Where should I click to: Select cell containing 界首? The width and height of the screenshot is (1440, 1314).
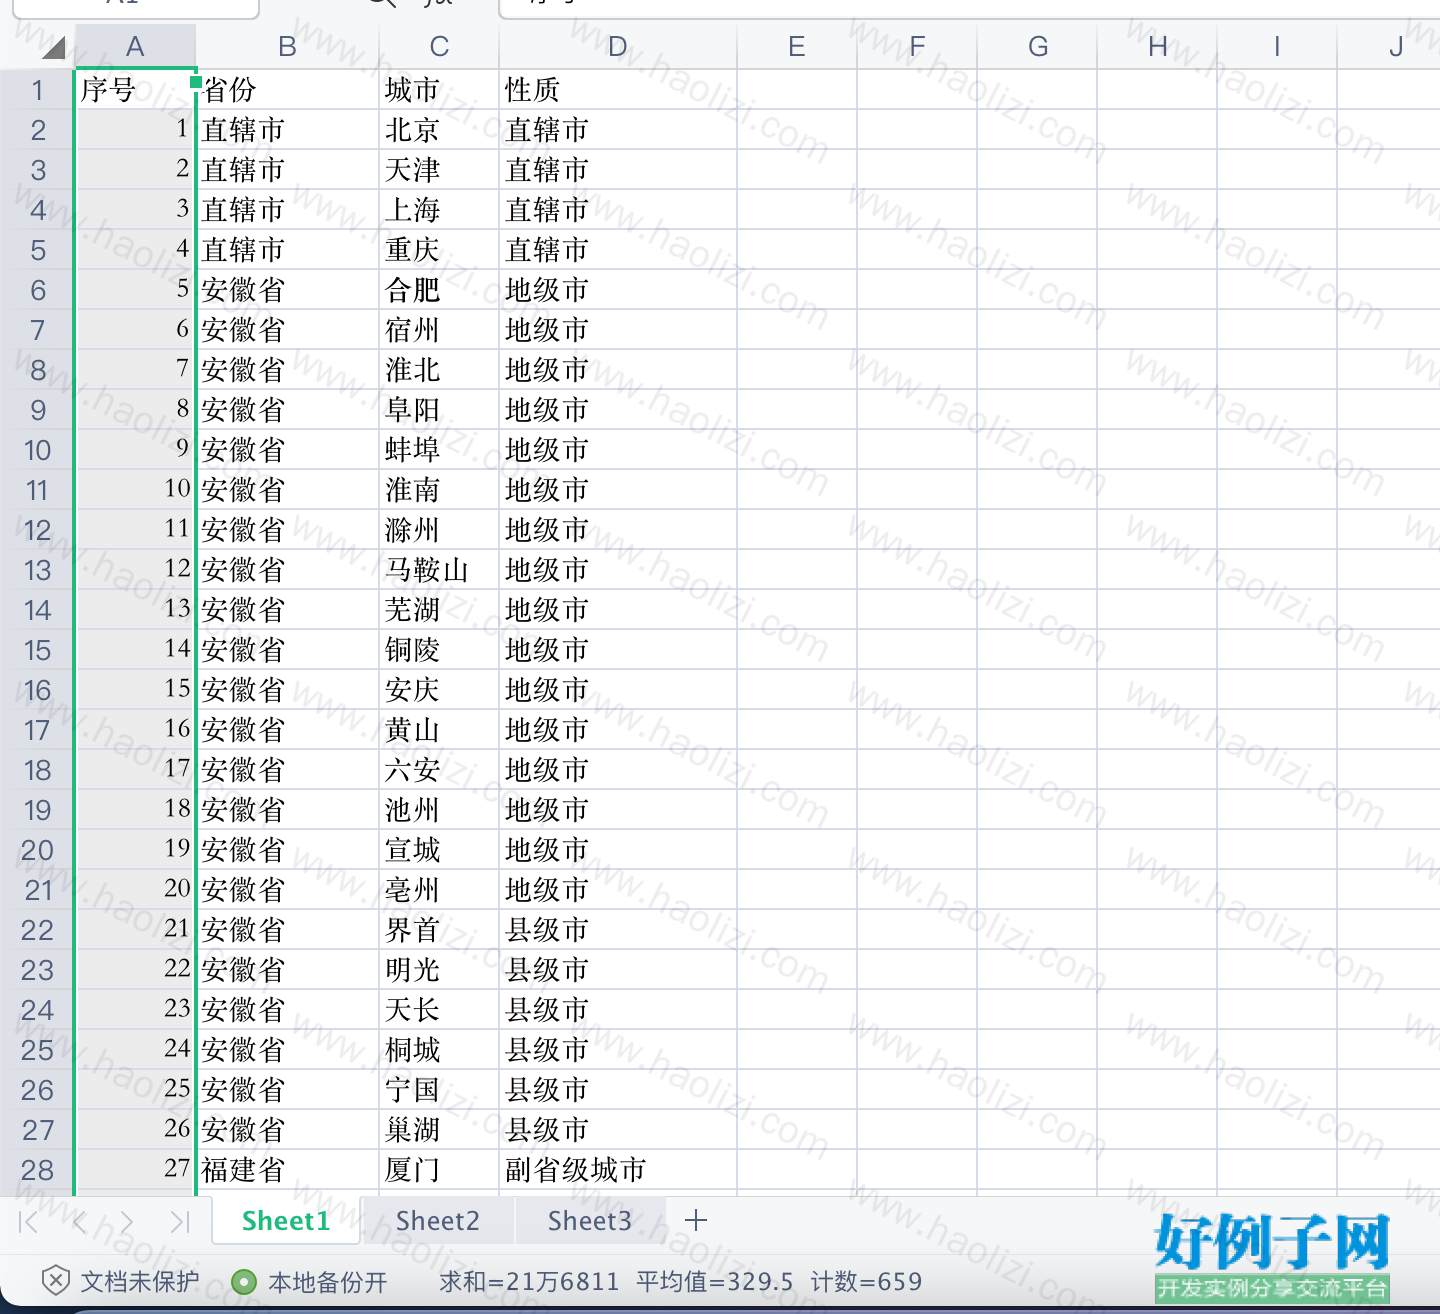(x=439, y=930)
